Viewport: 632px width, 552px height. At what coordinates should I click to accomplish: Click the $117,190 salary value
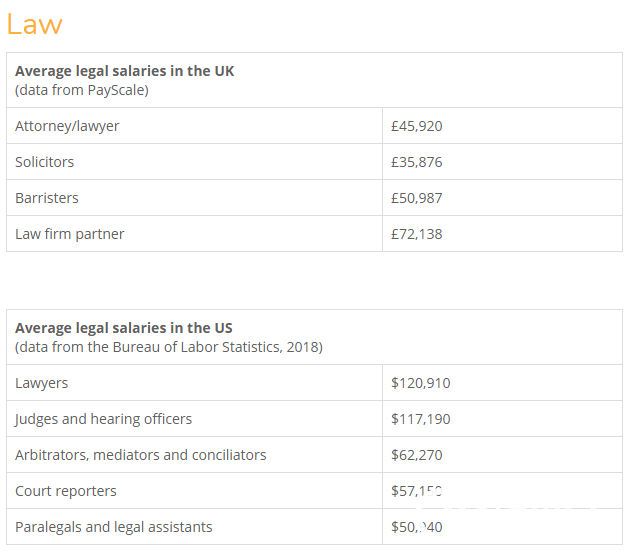click(x=421, y=419)
